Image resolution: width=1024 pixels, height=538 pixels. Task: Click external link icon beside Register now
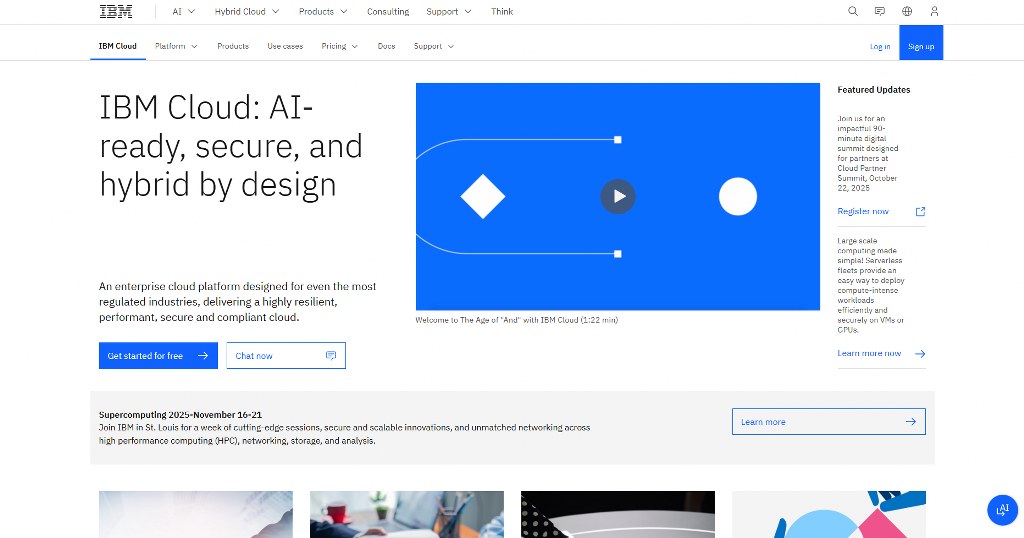pos(920,212)
